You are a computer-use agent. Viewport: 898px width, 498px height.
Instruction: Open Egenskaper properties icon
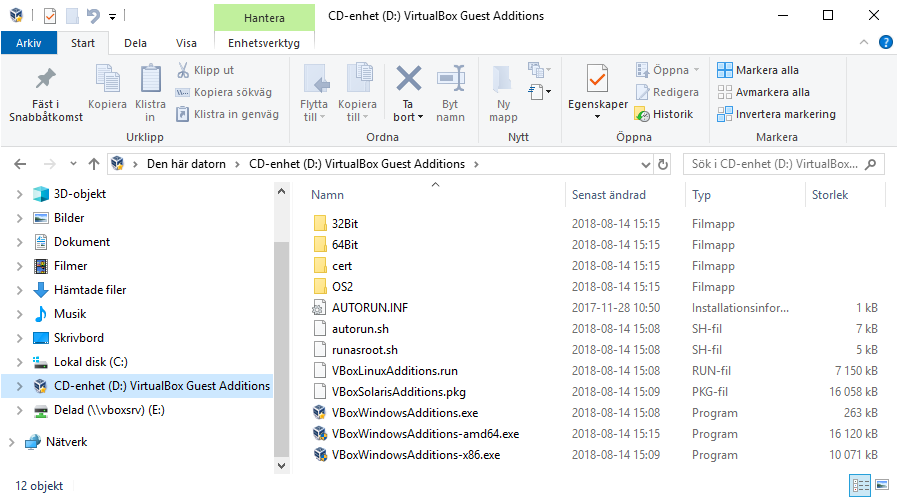[x=597, y=79]
